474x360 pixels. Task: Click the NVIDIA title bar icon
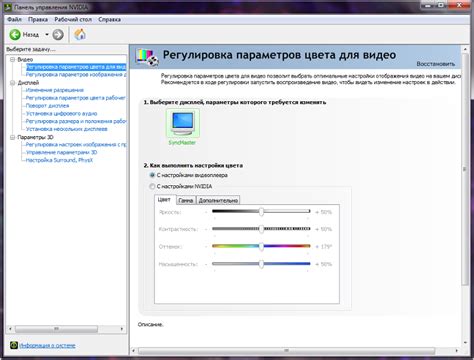click(x=8, y=7)
